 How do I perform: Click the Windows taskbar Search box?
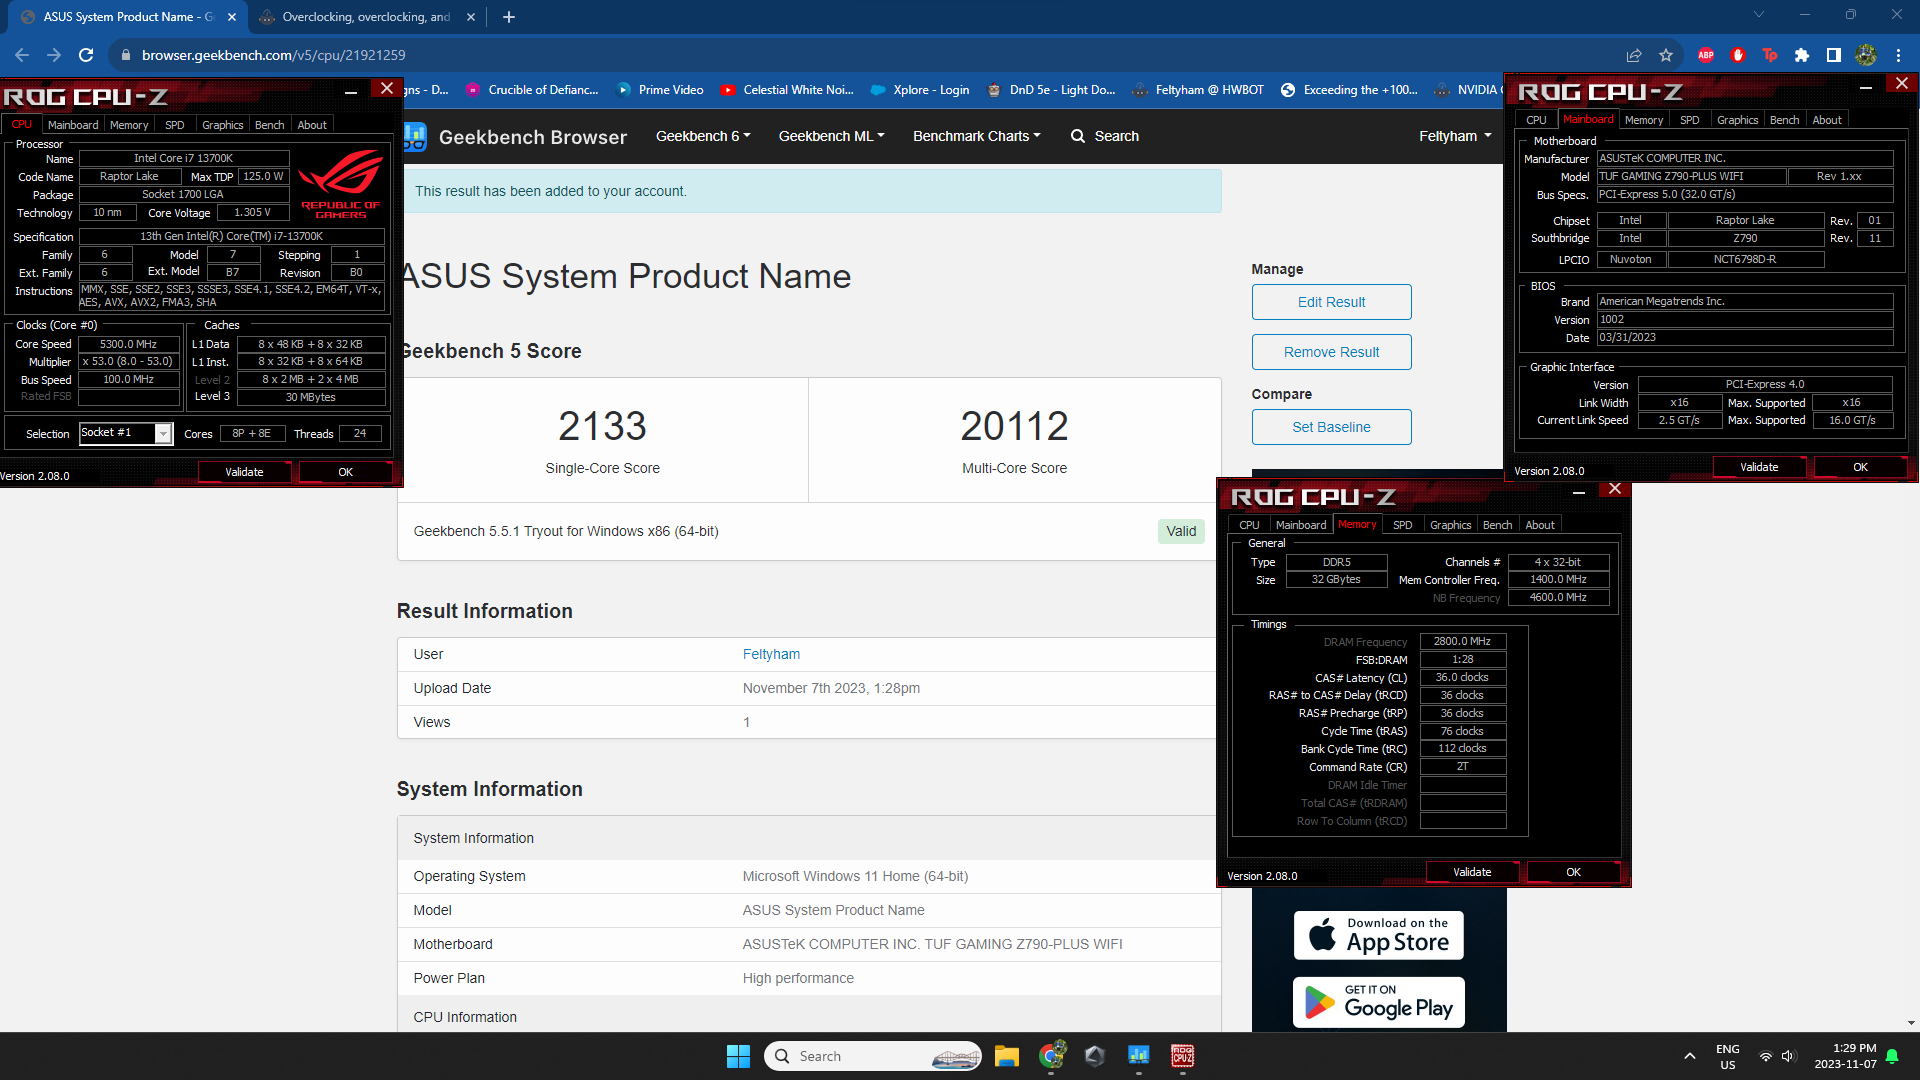(875, 1056)
